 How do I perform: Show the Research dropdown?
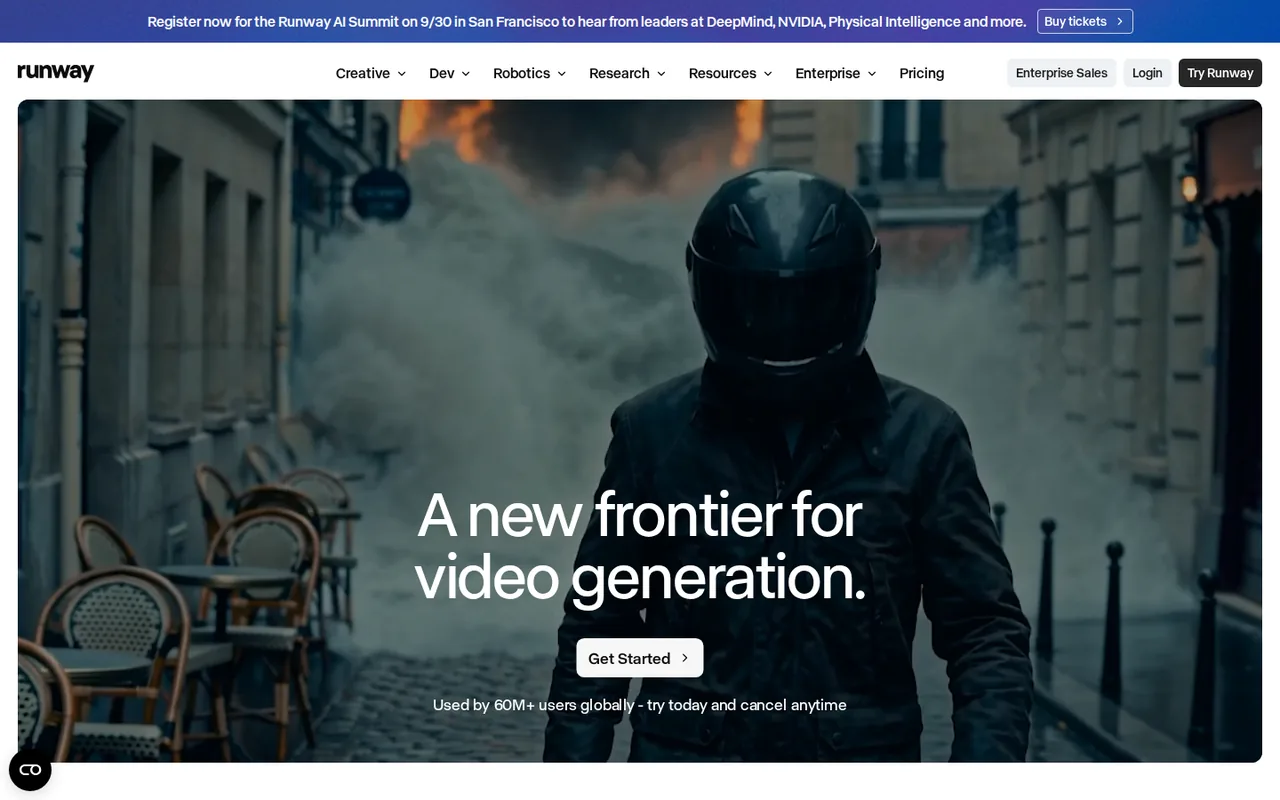[628, 73]
